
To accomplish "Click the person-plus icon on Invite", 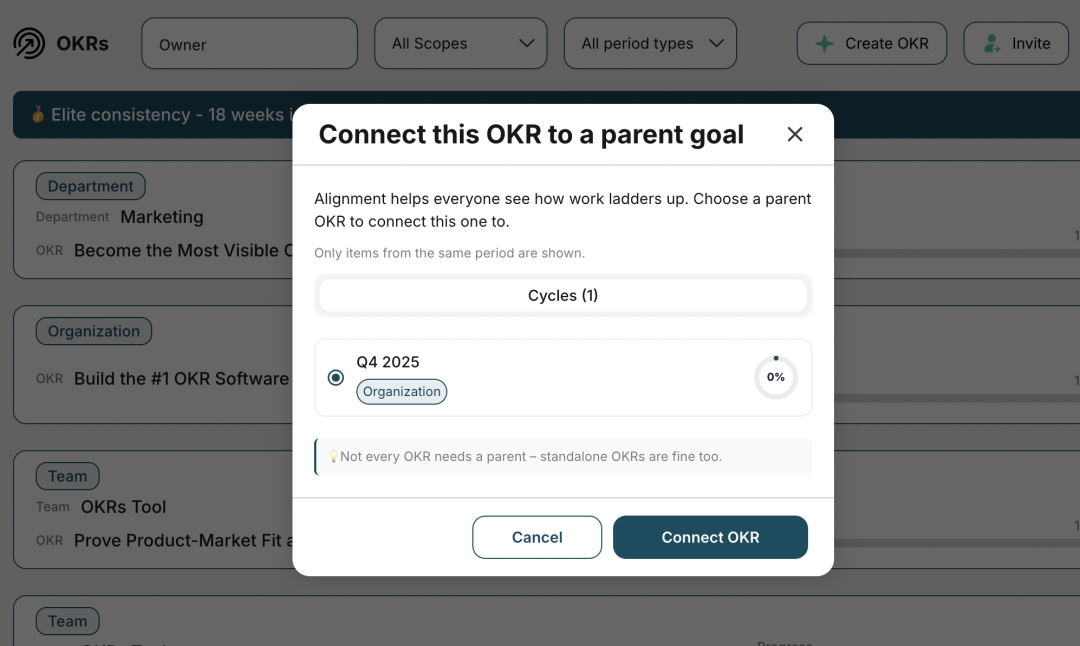I will (x=992, y=43).
